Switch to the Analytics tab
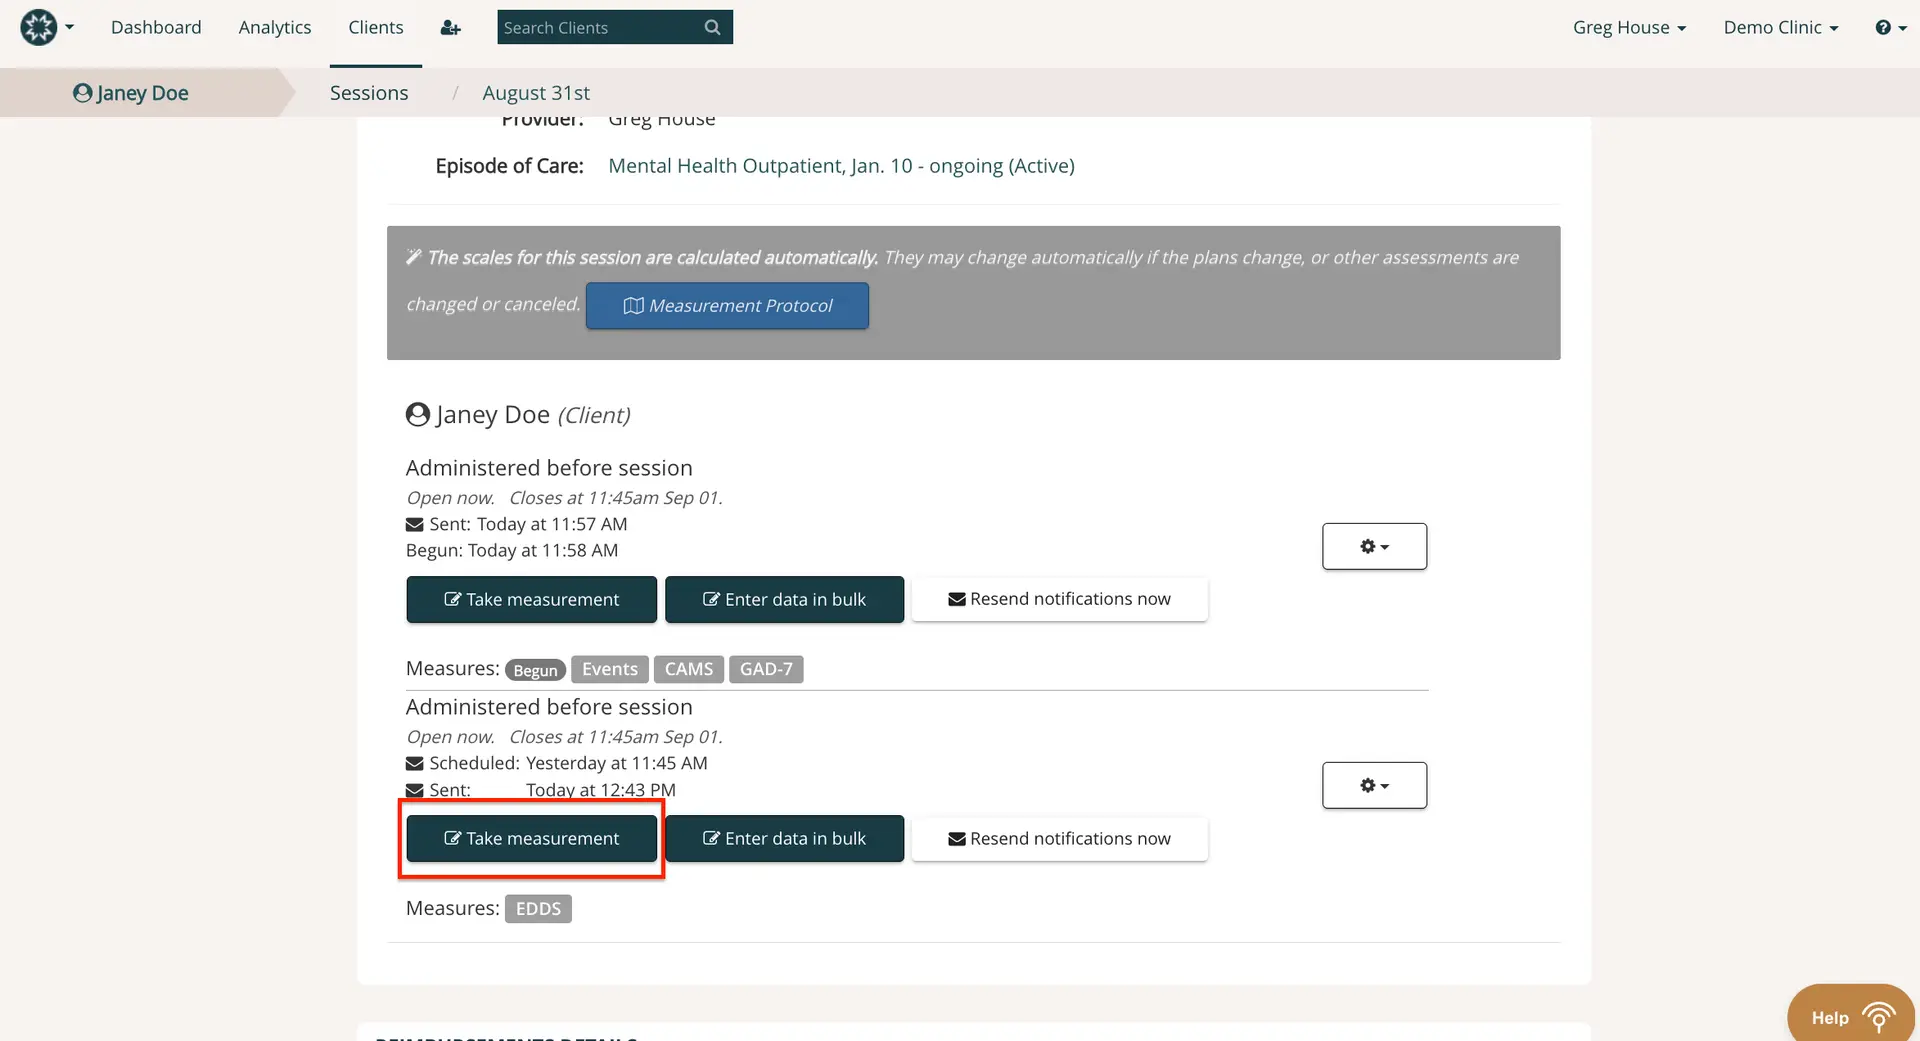Viewport: 1920px width, 1041px height. click(x=274, y=27)
